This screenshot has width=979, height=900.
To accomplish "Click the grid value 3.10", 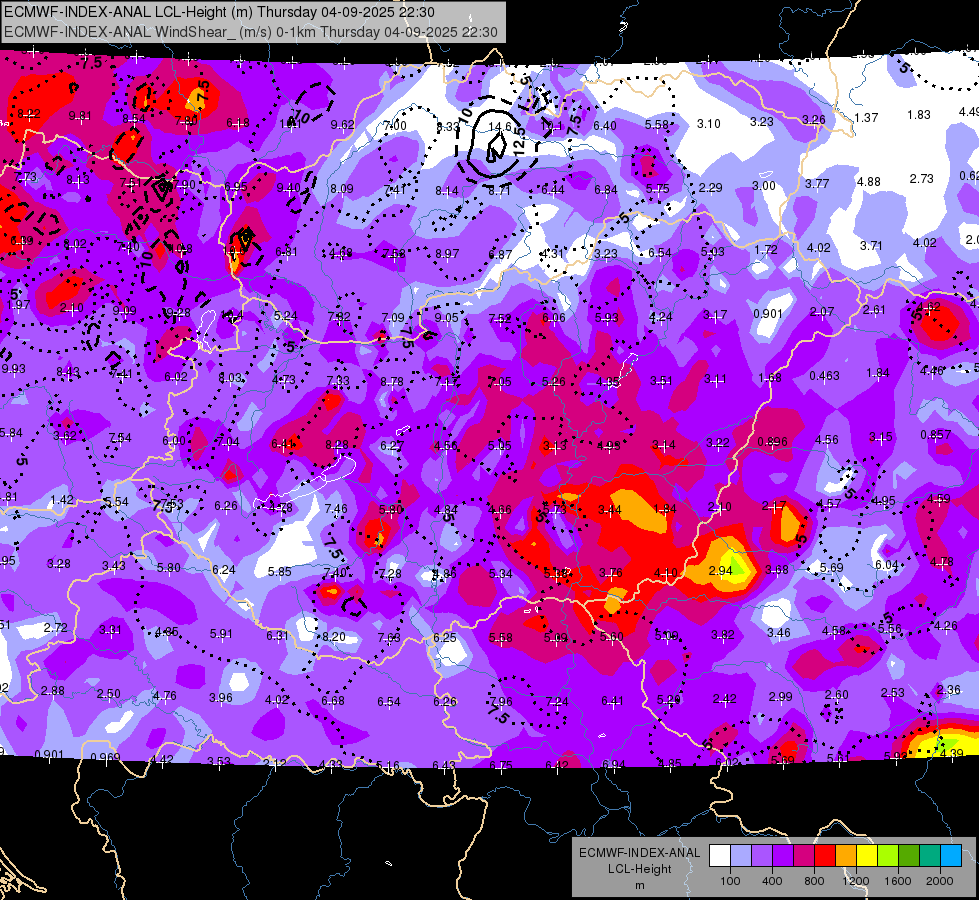I will pos(709,124).
